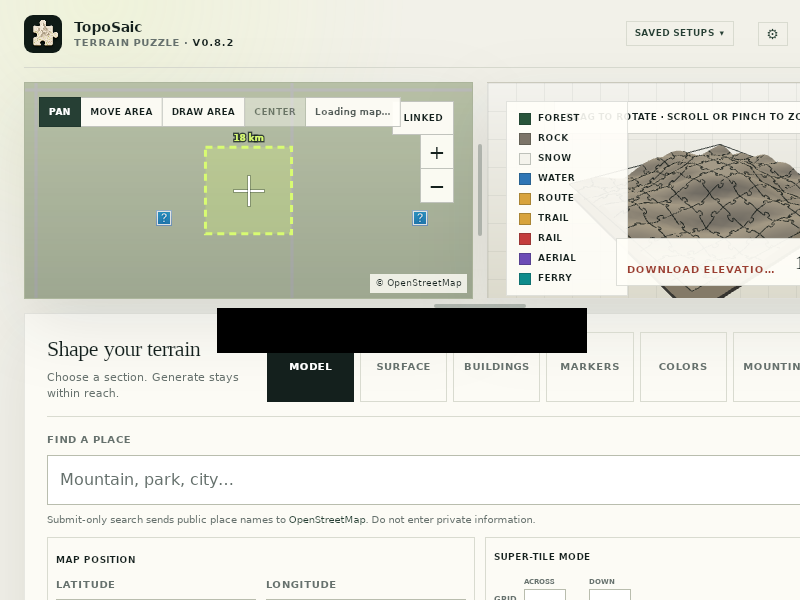Click the Trail color swatch
Viewport: 800px width, 600px height.
click(525, 218)
